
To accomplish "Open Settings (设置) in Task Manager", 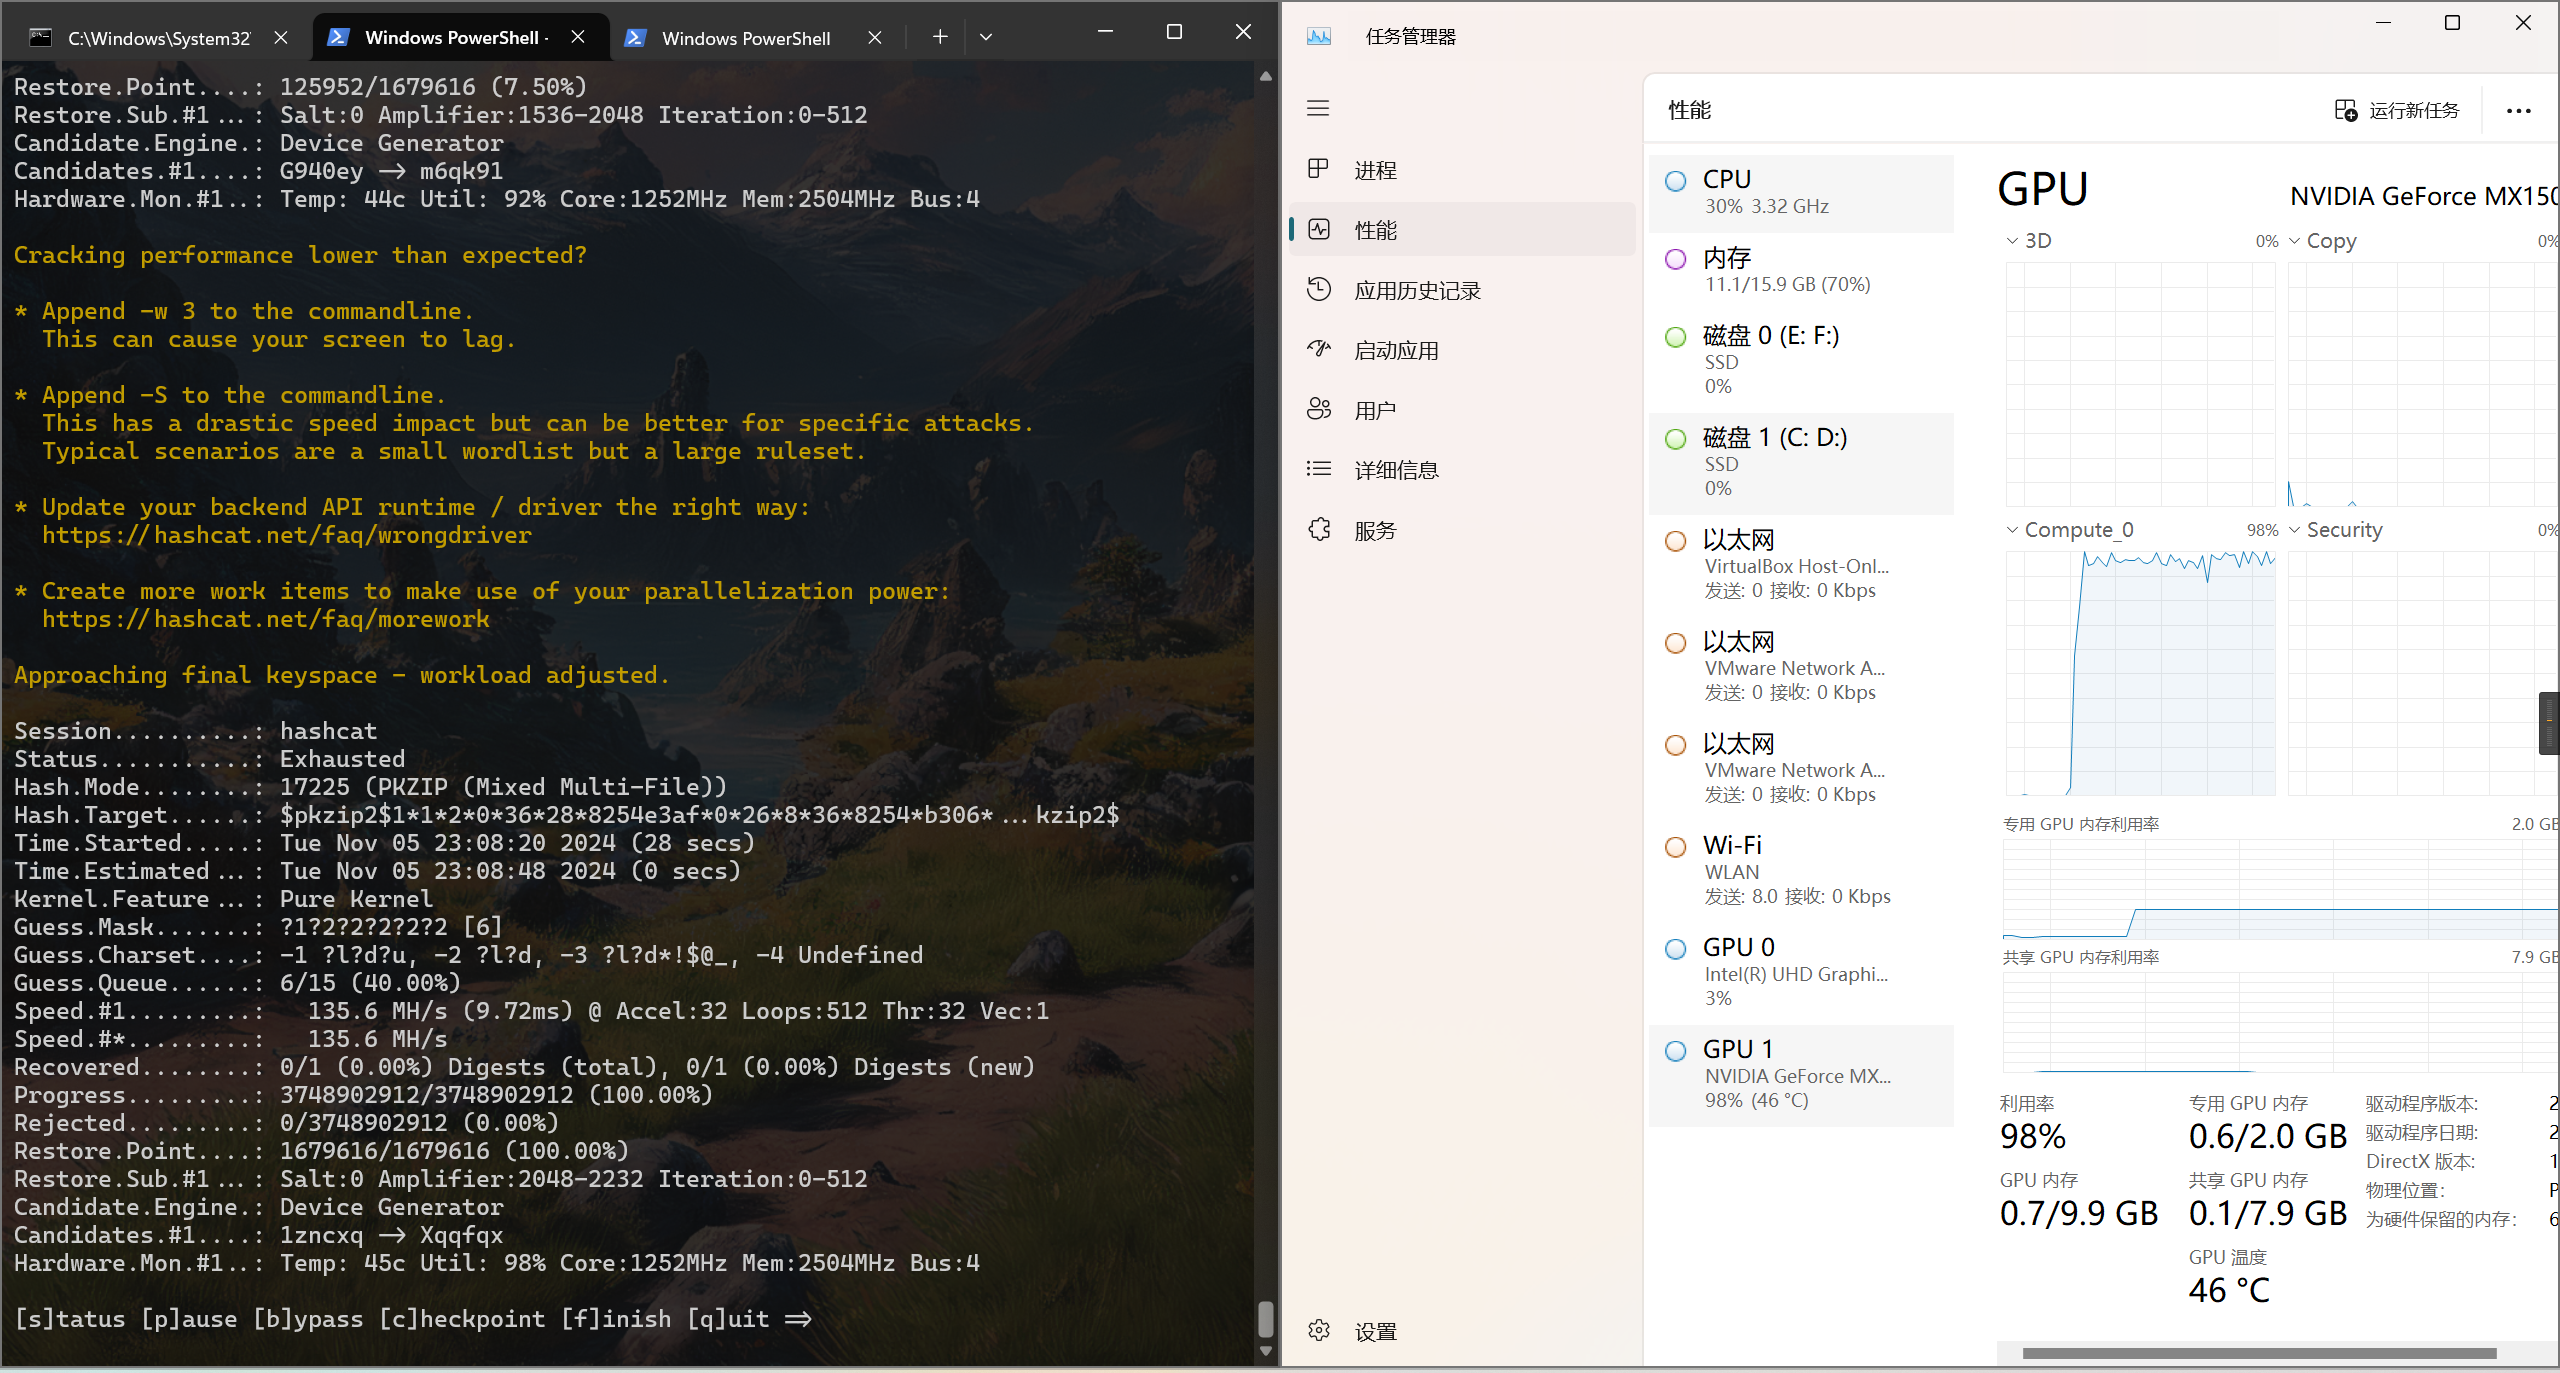I will point(1462,1331).
